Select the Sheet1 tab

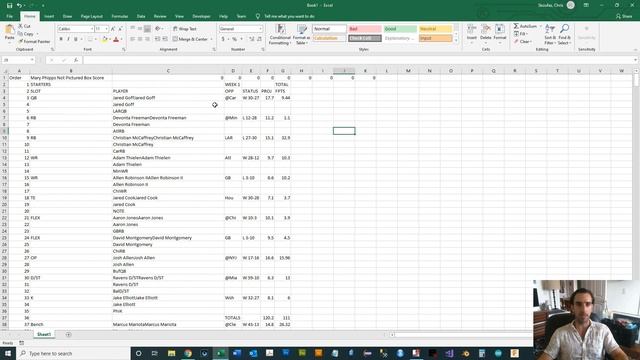click(x=44, y=334)
